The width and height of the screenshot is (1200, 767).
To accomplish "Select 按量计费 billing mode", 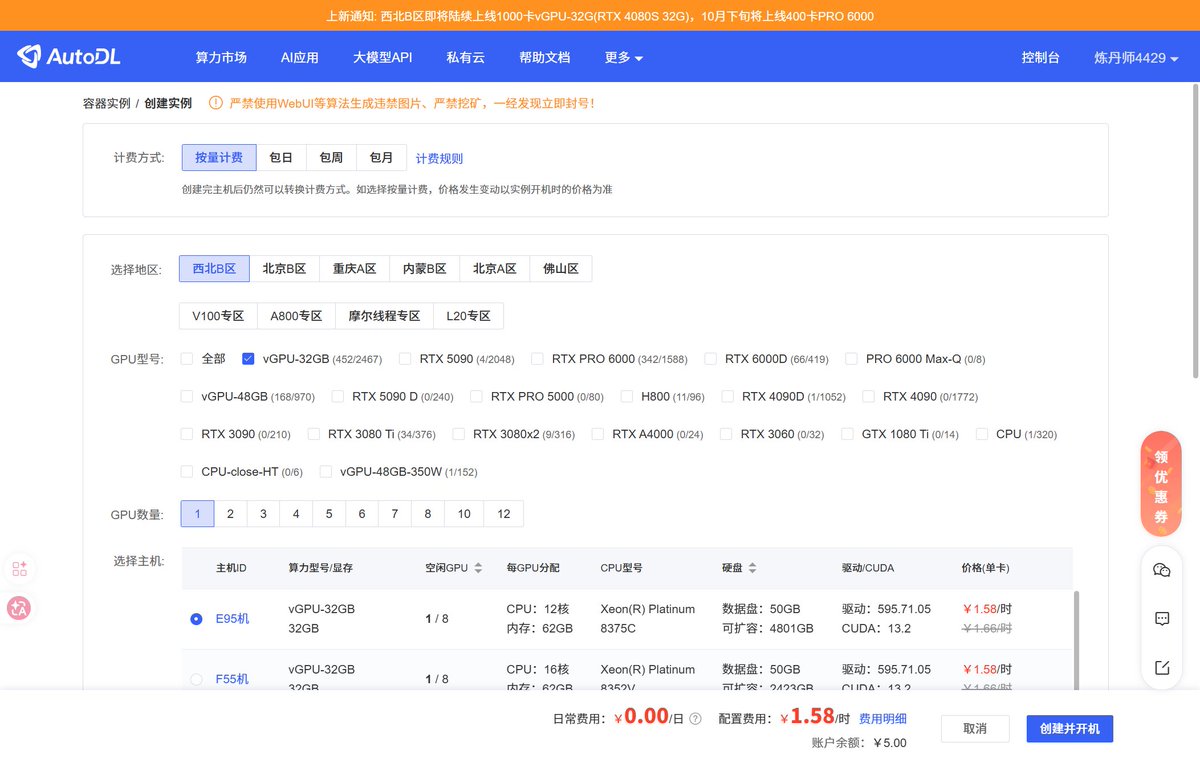I will pyautogui.click(x=219, y=158).
